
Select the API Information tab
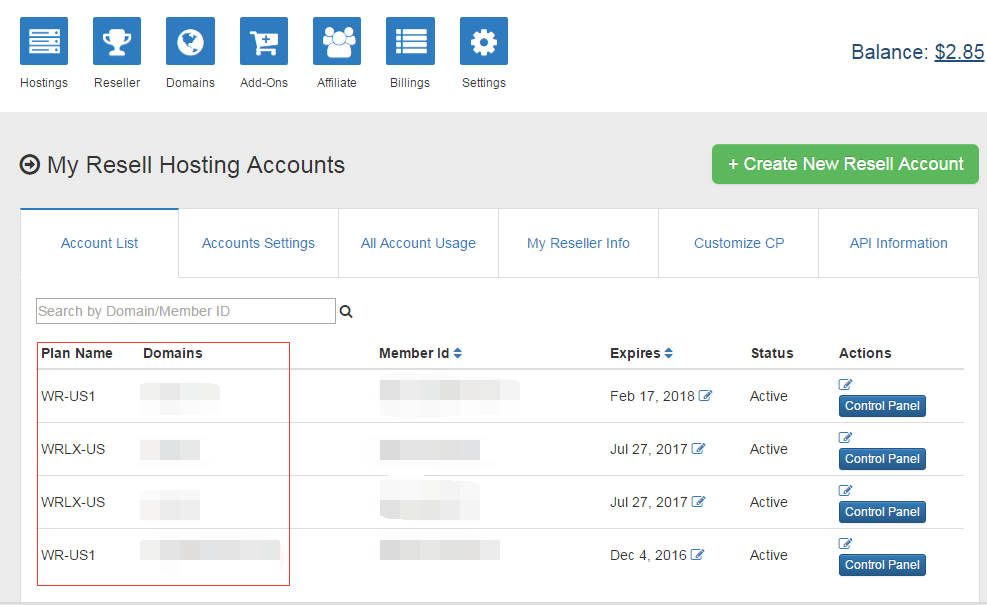tap(898, 243)
